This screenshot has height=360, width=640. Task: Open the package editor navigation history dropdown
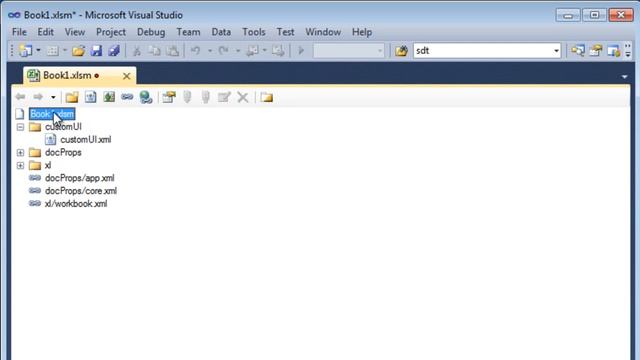pos(53,97)
